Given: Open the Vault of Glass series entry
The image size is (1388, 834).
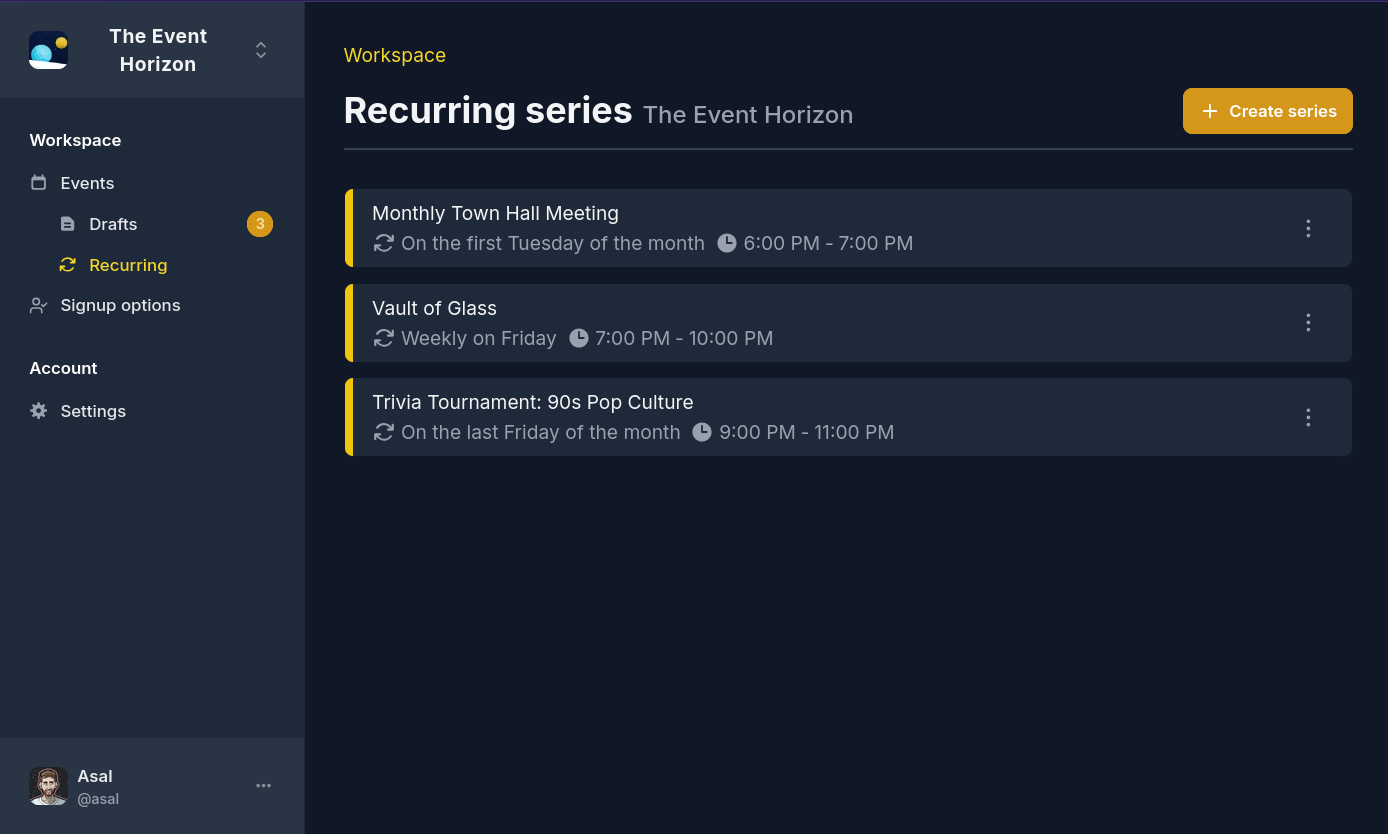Looking at the screenshot, I should pos(700,322).
